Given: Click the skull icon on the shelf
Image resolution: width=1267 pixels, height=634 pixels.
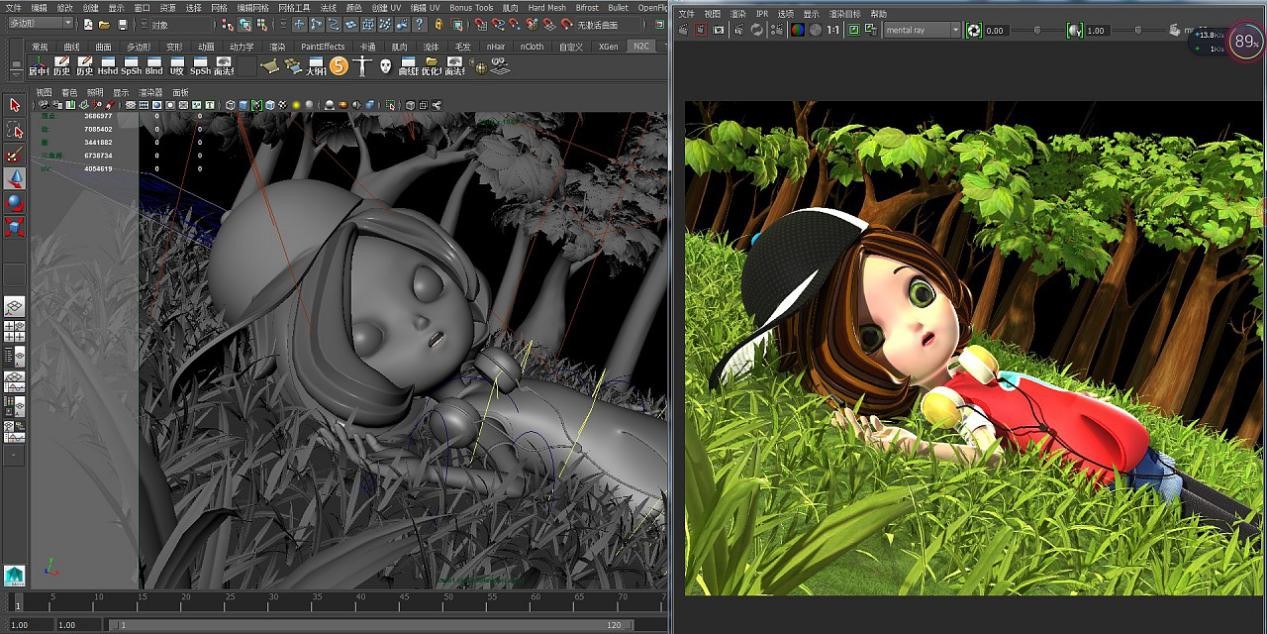Looking at the screenshot, I should point(385,66).
